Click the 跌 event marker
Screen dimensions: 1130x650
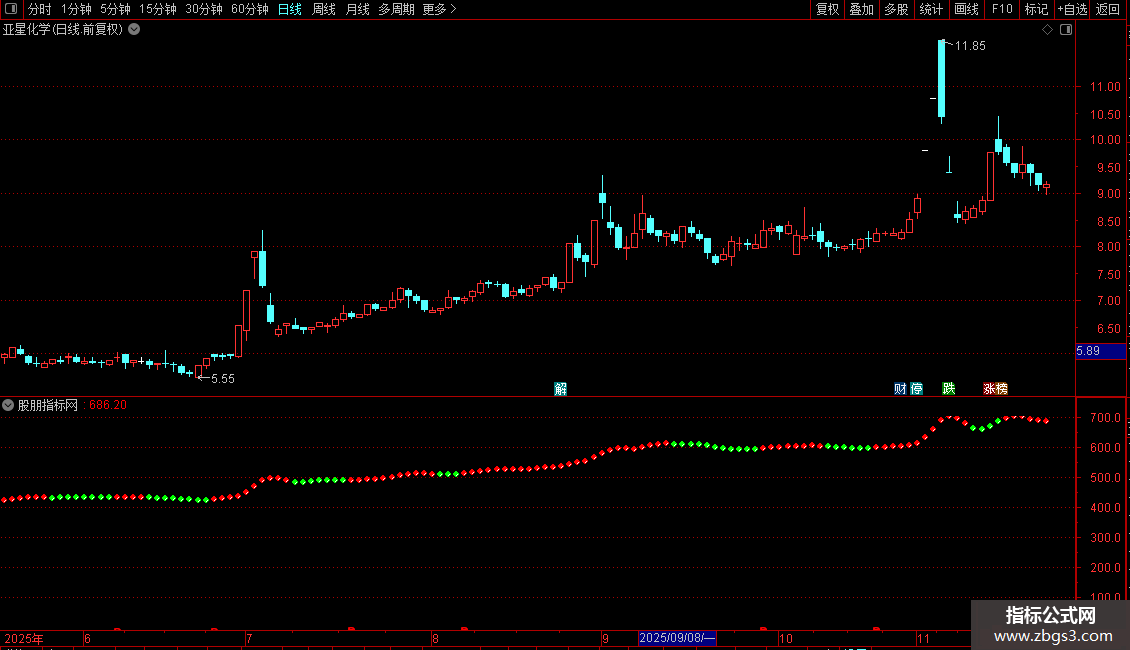[x=949, y=389]
